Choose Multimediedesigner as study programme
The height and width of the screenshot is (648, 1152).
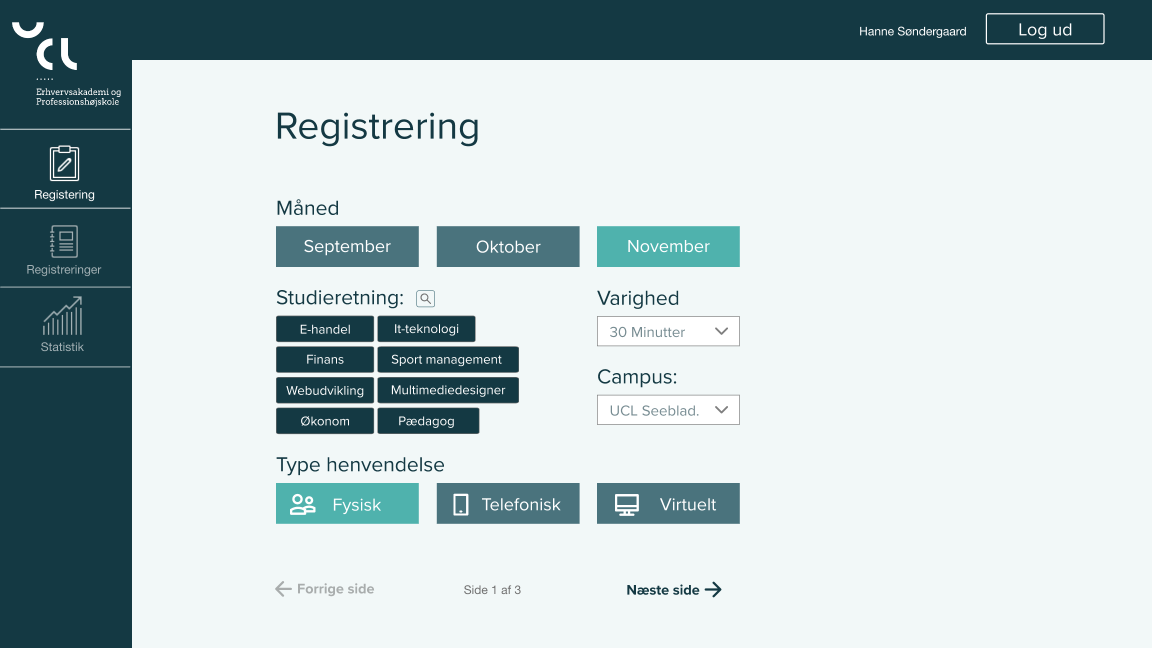click(x=447, y=390)
